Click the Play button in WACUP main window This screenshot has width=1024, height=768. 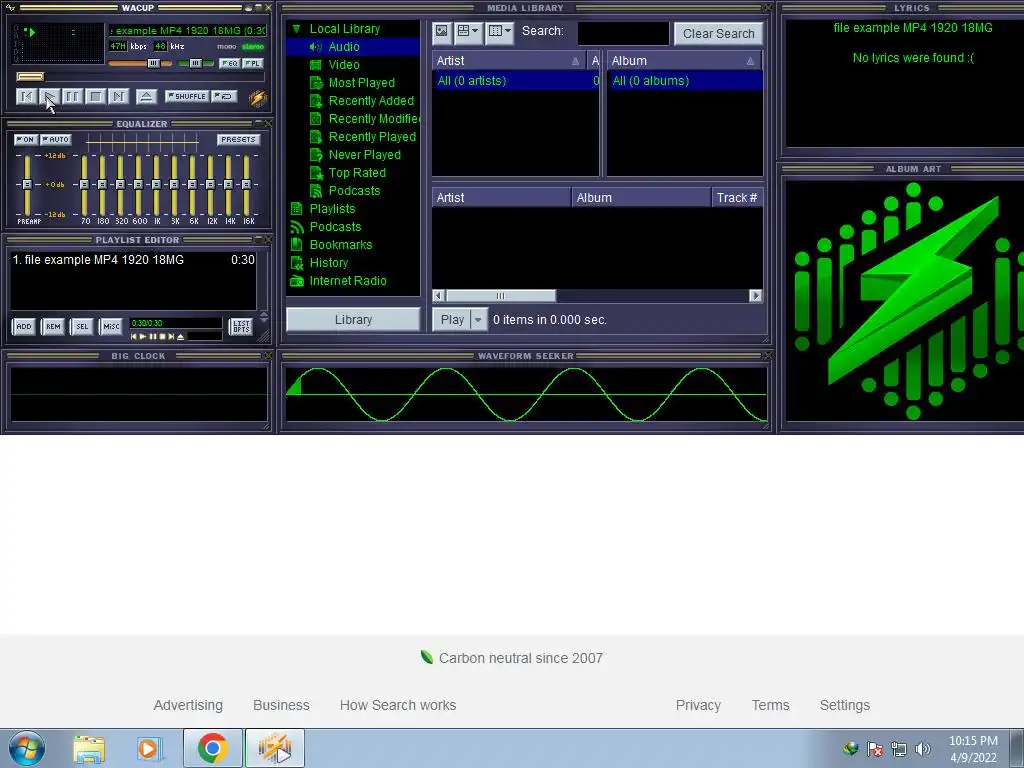49,97
